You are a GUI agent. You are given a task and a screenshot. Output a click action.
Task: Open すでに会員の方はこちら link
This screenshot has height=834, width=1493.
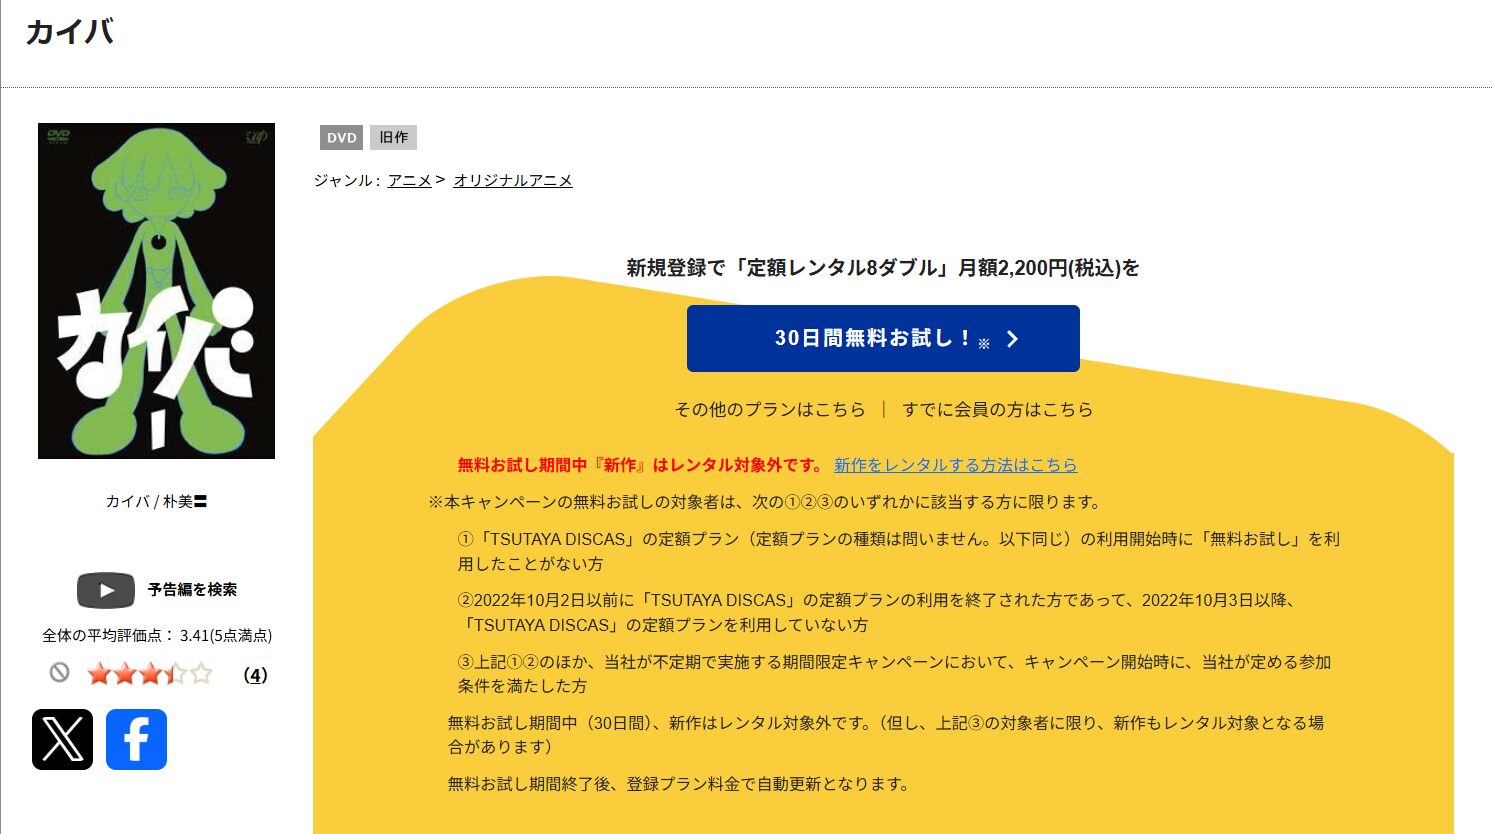click(x=998, y=409)
